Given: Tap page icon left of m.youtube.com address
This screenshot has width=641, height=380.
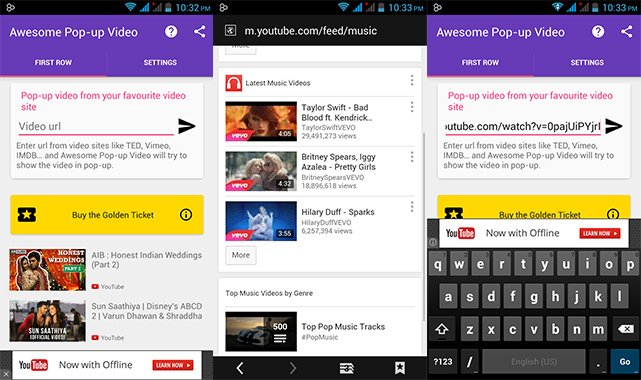Looking at the screenshot, I should pyautogui.click(x=230, y=30).
